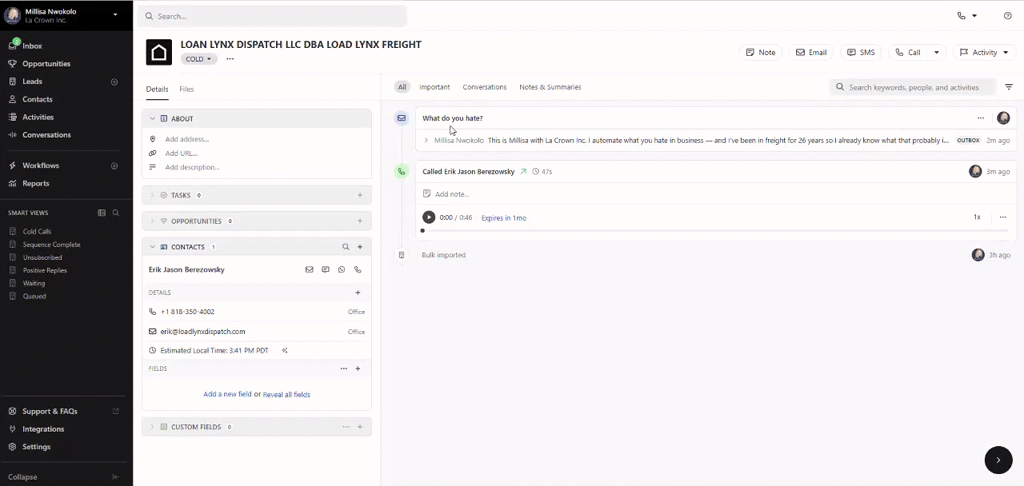Viewport: 1024px width, 486px height.
Task: Open the Inbox in the sidebar
Action: pyautogui.click(x=32, y=46)
